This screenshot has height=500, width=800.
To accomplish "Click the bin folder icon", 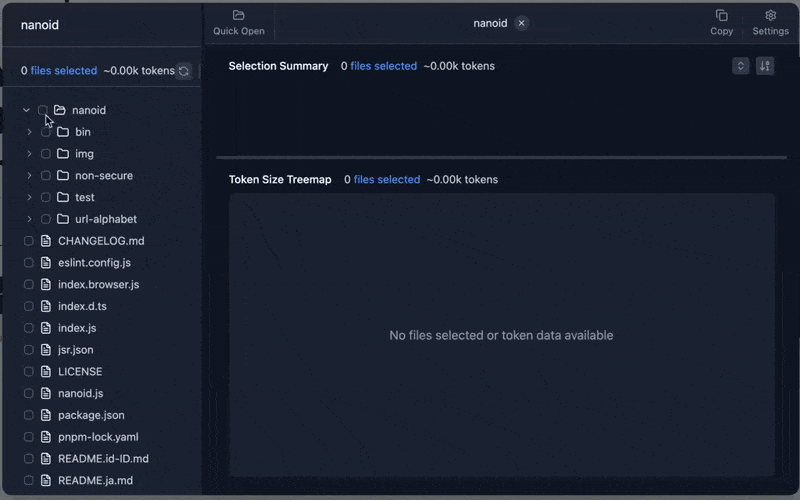I will [63, 132].
